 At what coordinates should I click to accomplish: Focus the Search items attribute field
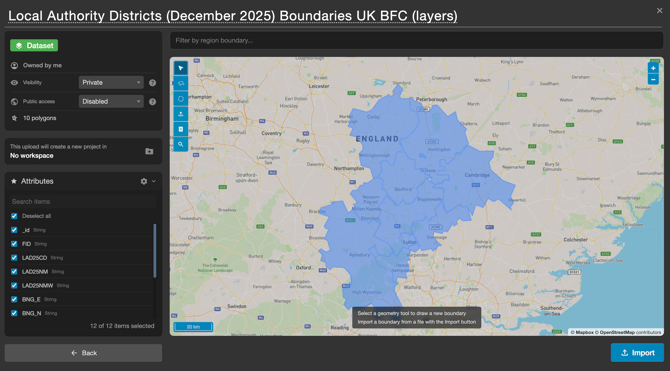(x=83, y=201)
